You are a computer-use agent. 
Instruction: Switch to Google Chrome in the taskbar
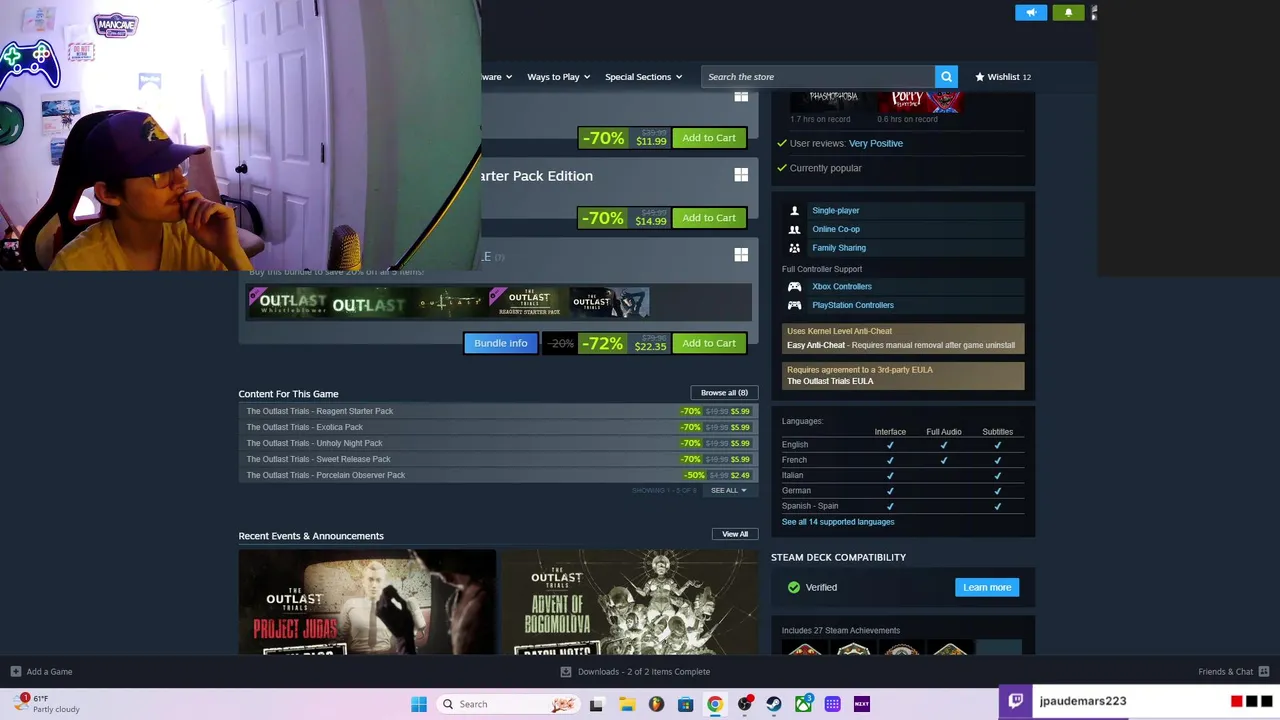(715, 704)
